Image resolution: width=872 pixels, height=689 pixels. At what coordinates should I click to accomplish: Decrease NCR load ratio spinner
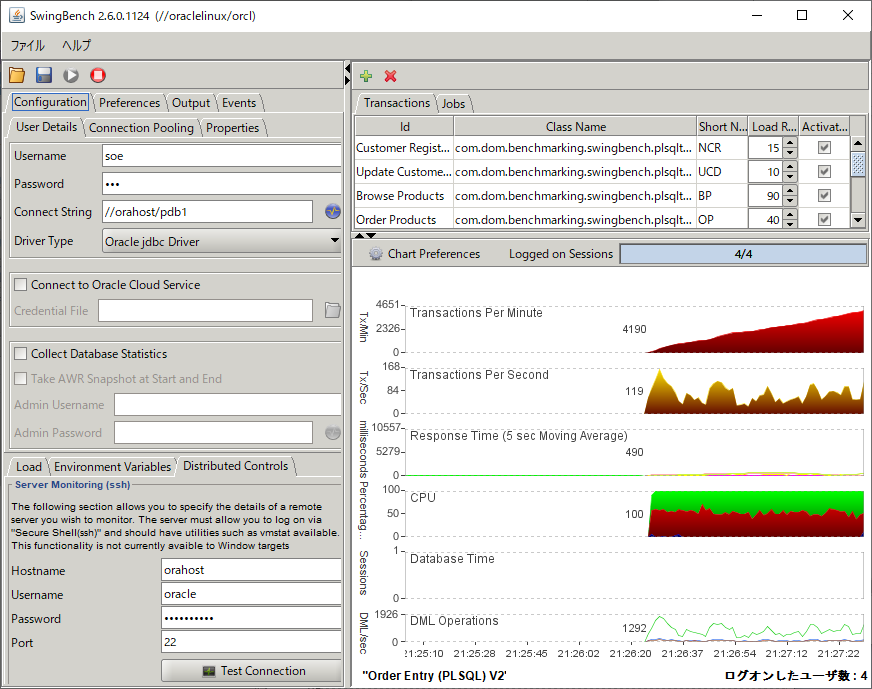(790, 153)
